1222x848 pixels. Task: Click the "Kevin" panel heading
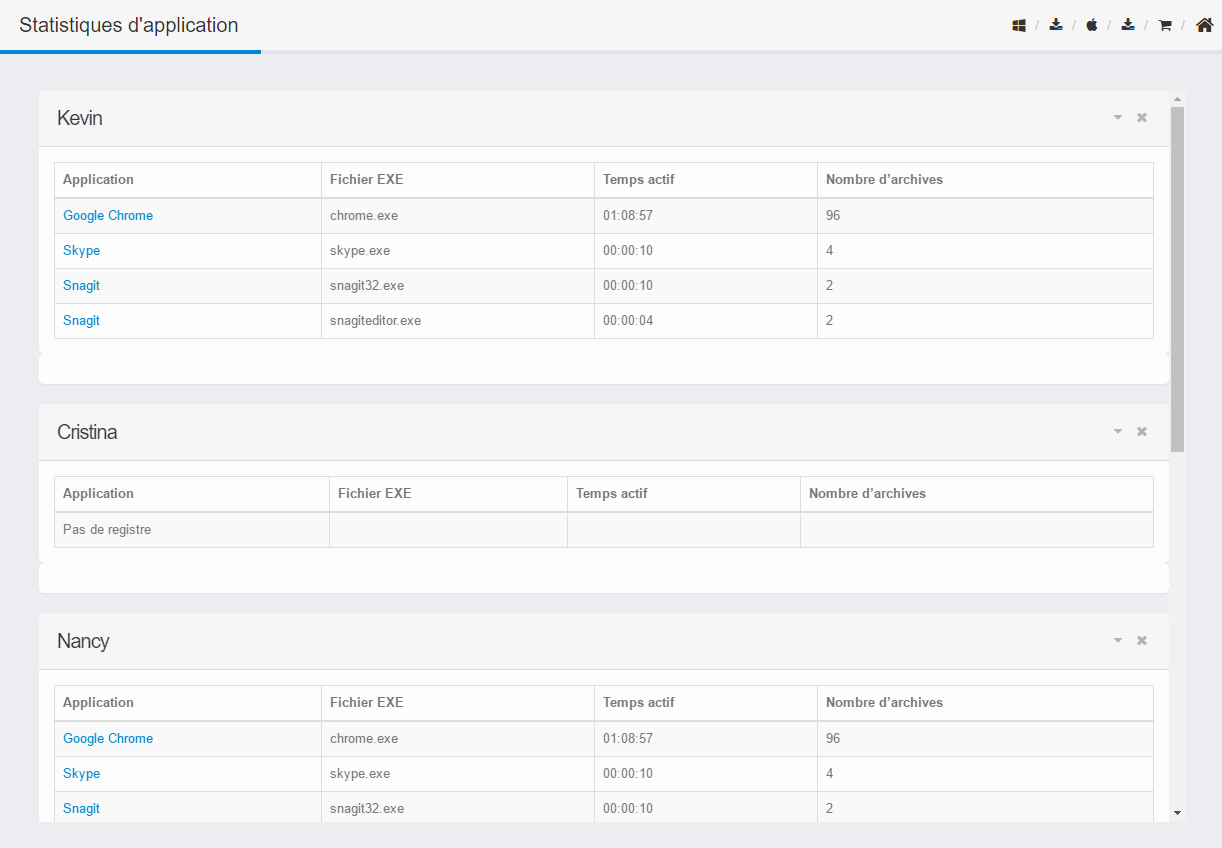point(80,118)
